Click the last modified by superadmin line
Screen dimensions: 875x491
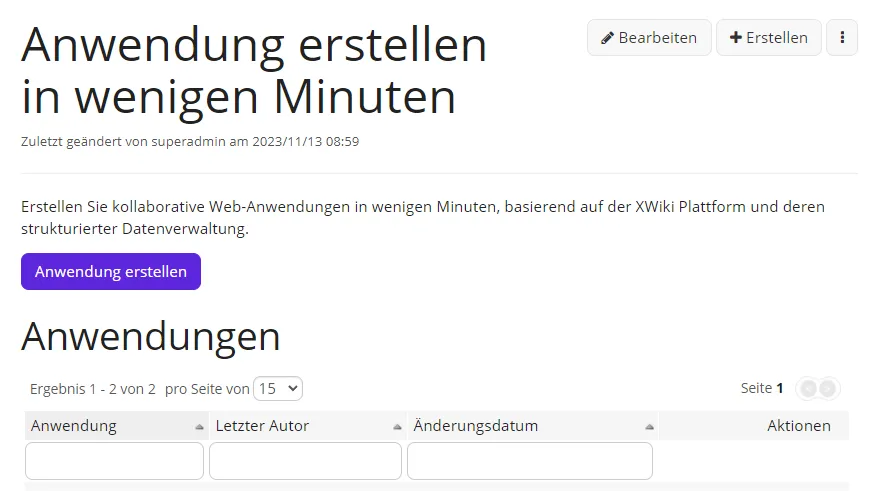pos(190,142)
